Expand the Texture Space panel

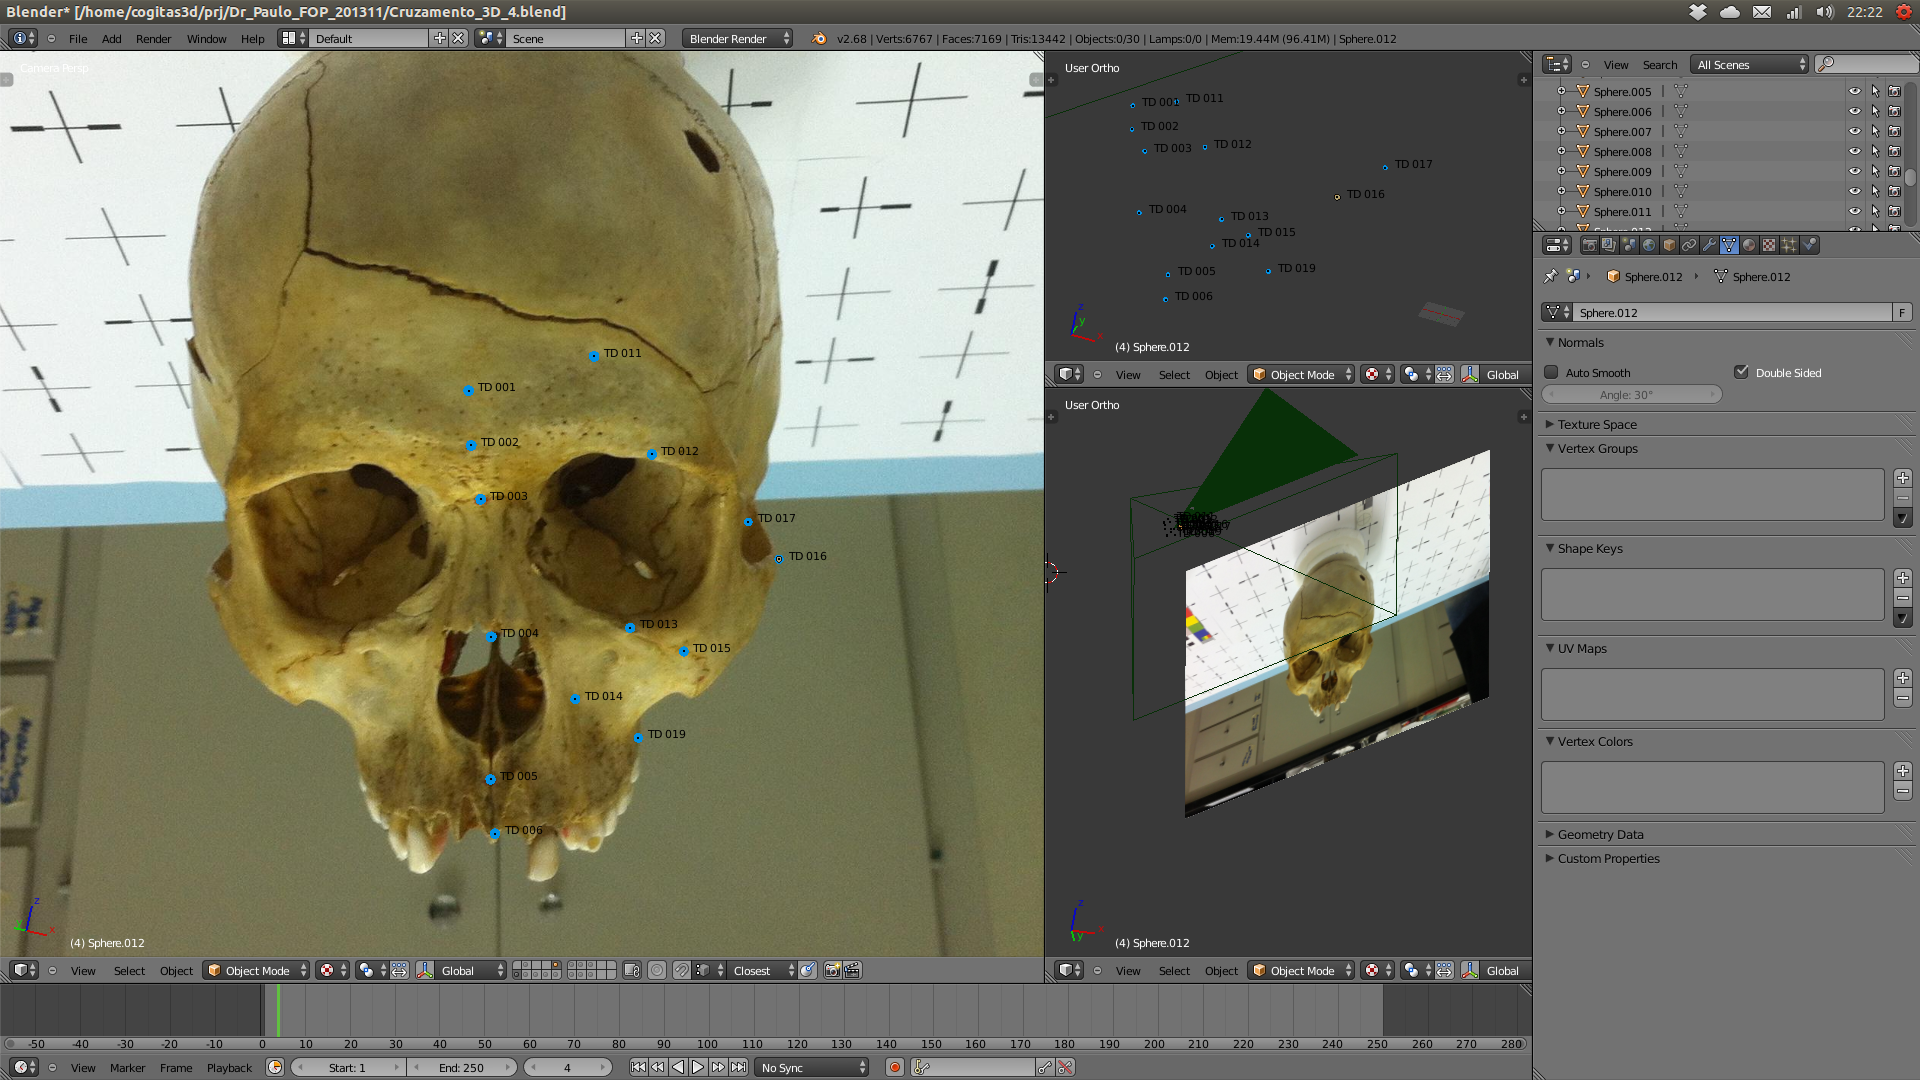[x=1597, y=424]
